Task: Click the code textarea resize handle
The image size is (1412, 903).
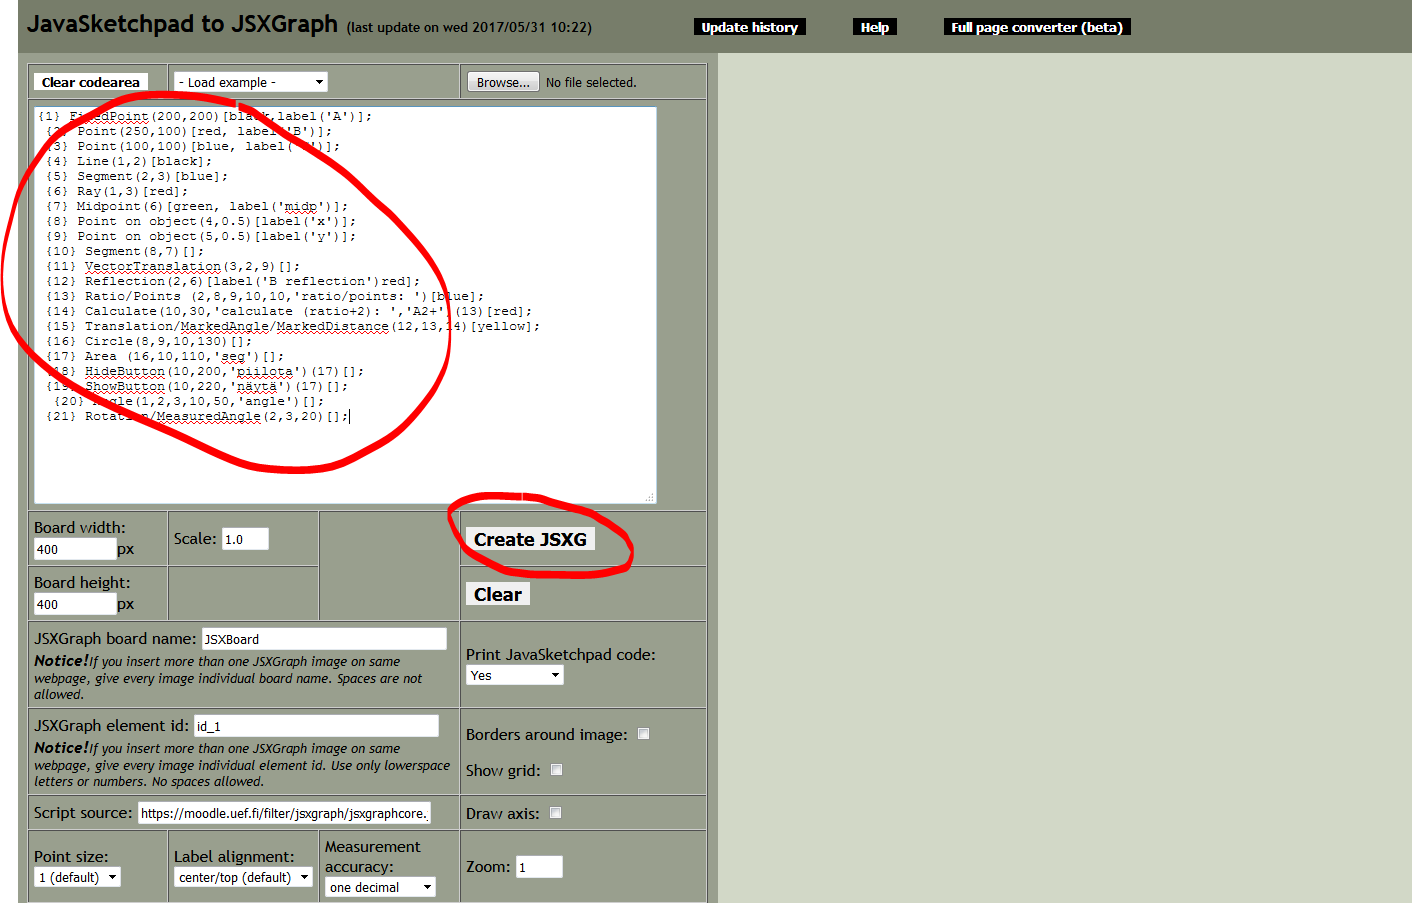Action: pyautogui.click(x=650, y=497)
